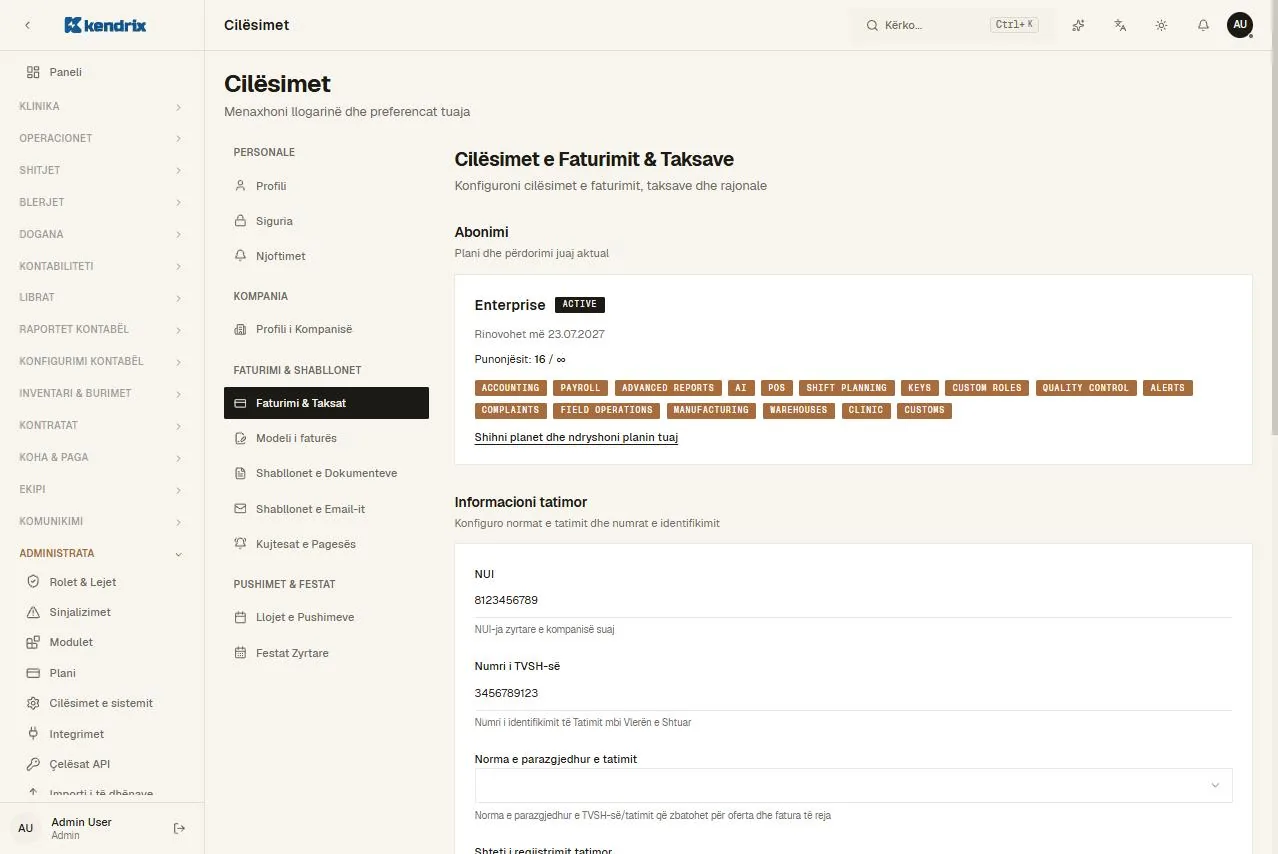
Task: Collapse the ADMINISTRATA section
Action: tap(102, 553)
